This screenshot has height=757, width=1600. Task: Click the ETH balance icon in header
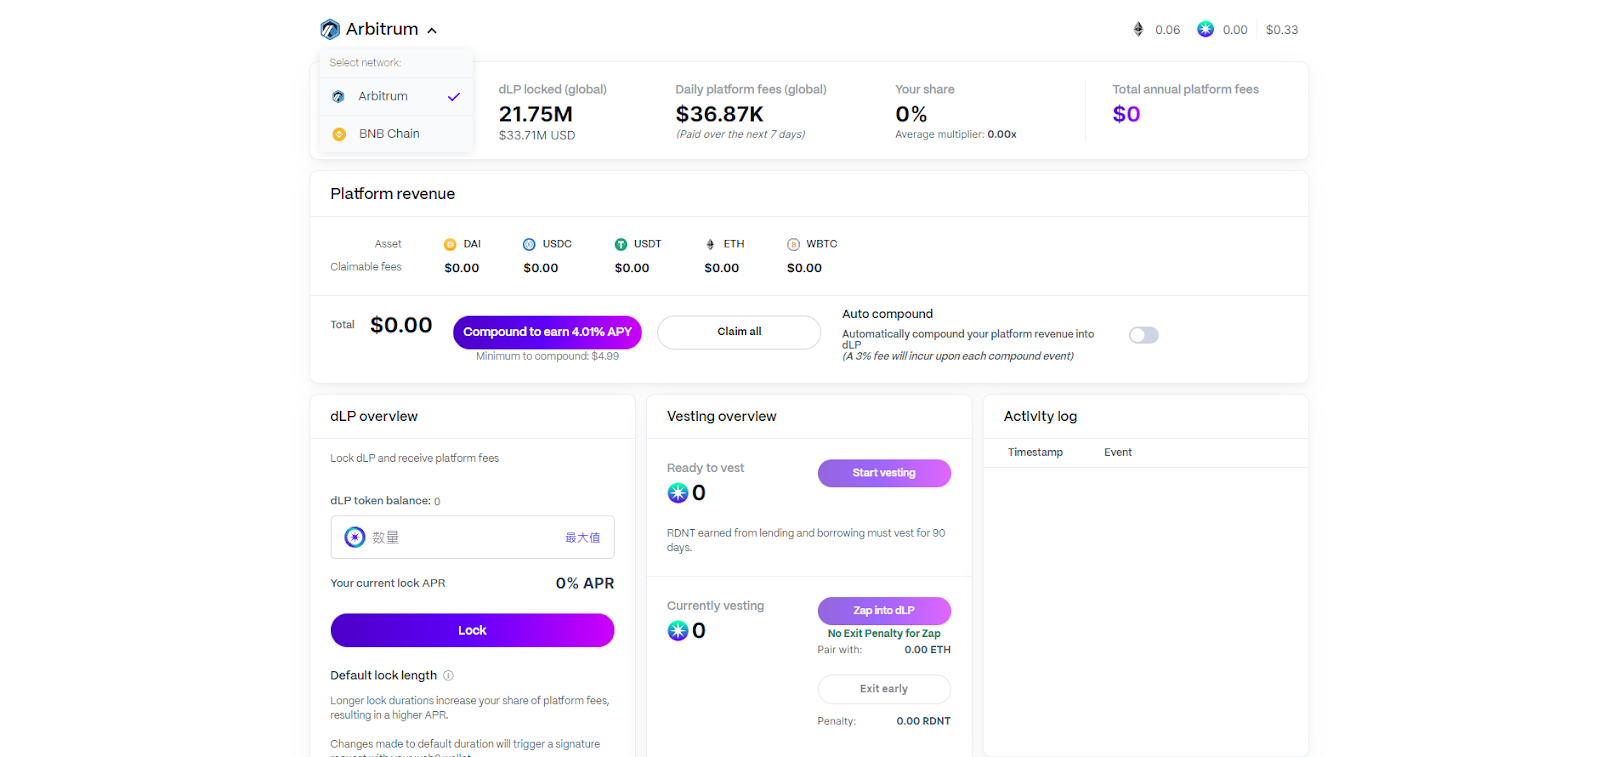(1138, 30)
